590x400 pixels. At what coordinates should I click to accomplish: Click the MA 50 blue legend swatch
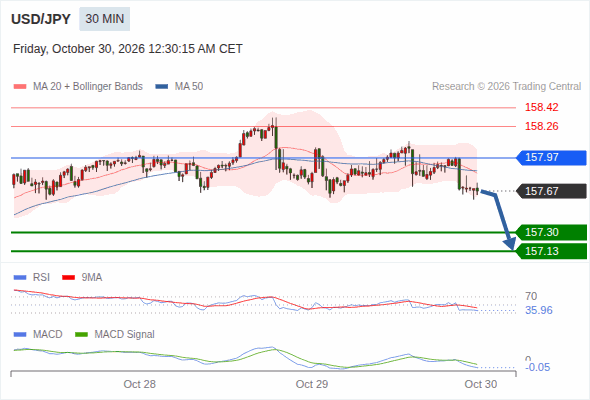click(162, 87)
